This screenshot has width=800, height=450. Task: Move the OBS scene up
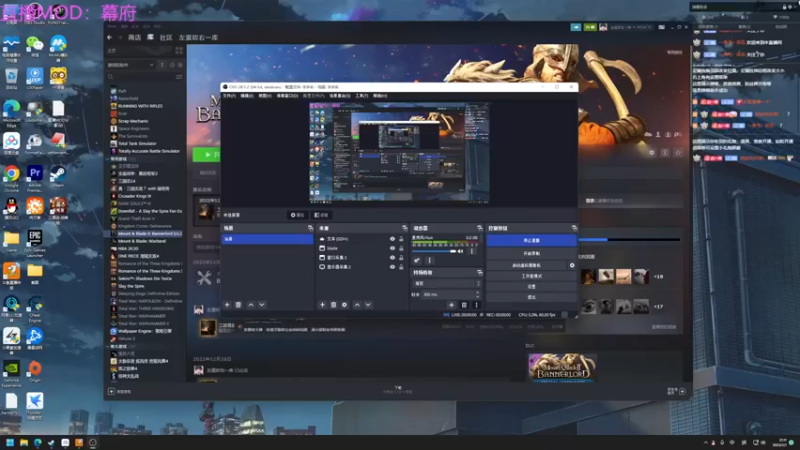[251, 305]
